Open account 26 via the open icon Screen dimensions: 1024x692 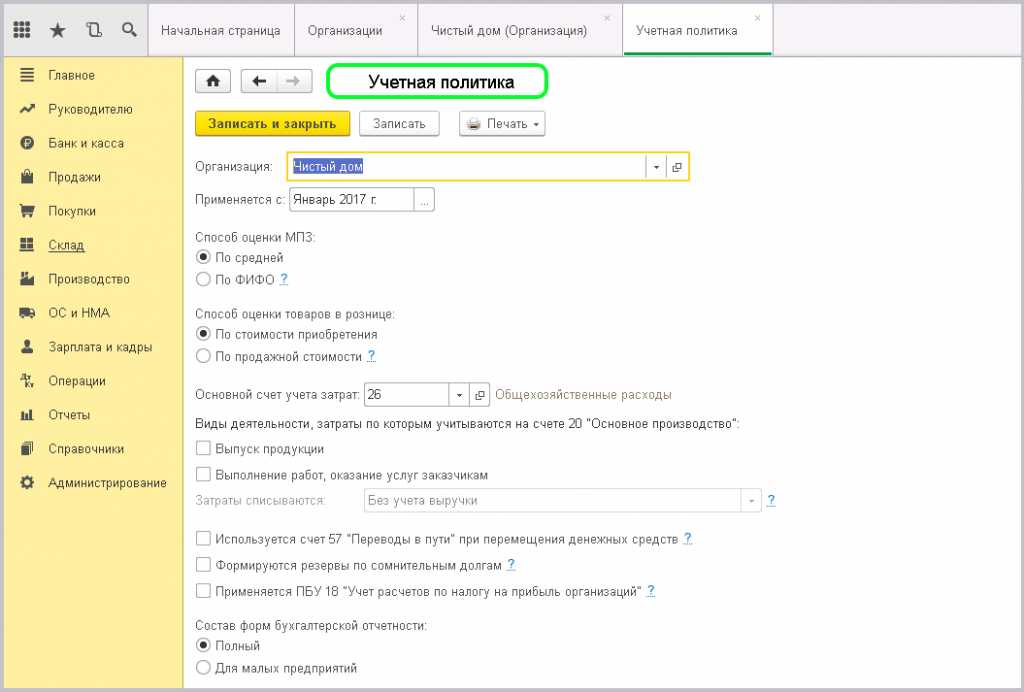pyautogui.click(x=479, y=395)
